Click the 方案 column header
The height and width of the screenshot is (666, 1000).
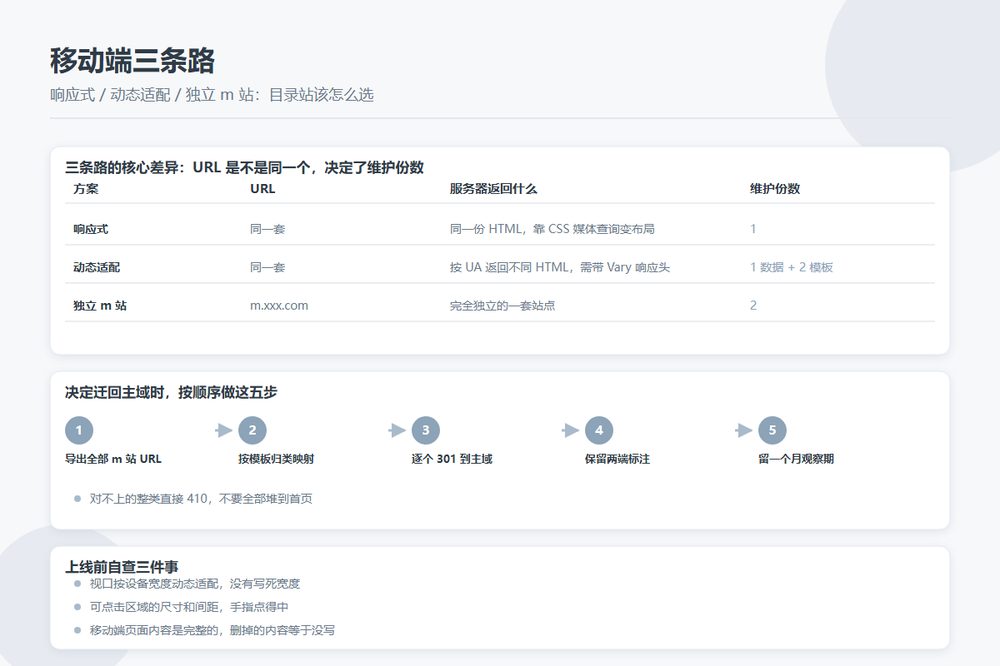[86, 189]
